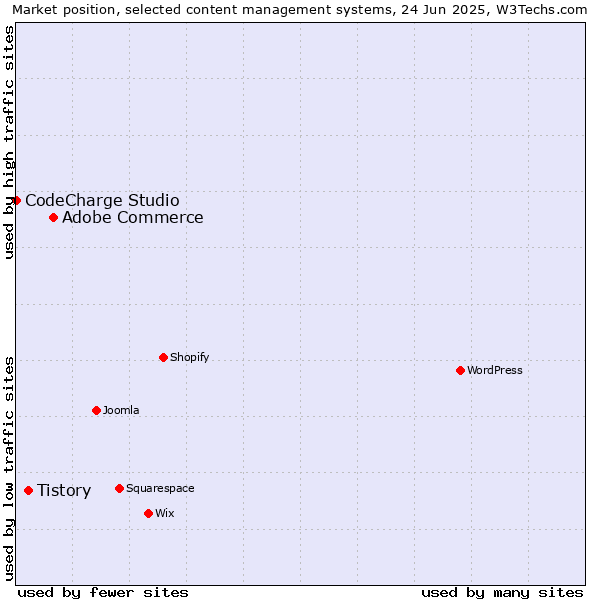The width and height of the screenshot is (600, 600).
Task: Select the 'WordPress' label text
Action: (x=495, y=370)
